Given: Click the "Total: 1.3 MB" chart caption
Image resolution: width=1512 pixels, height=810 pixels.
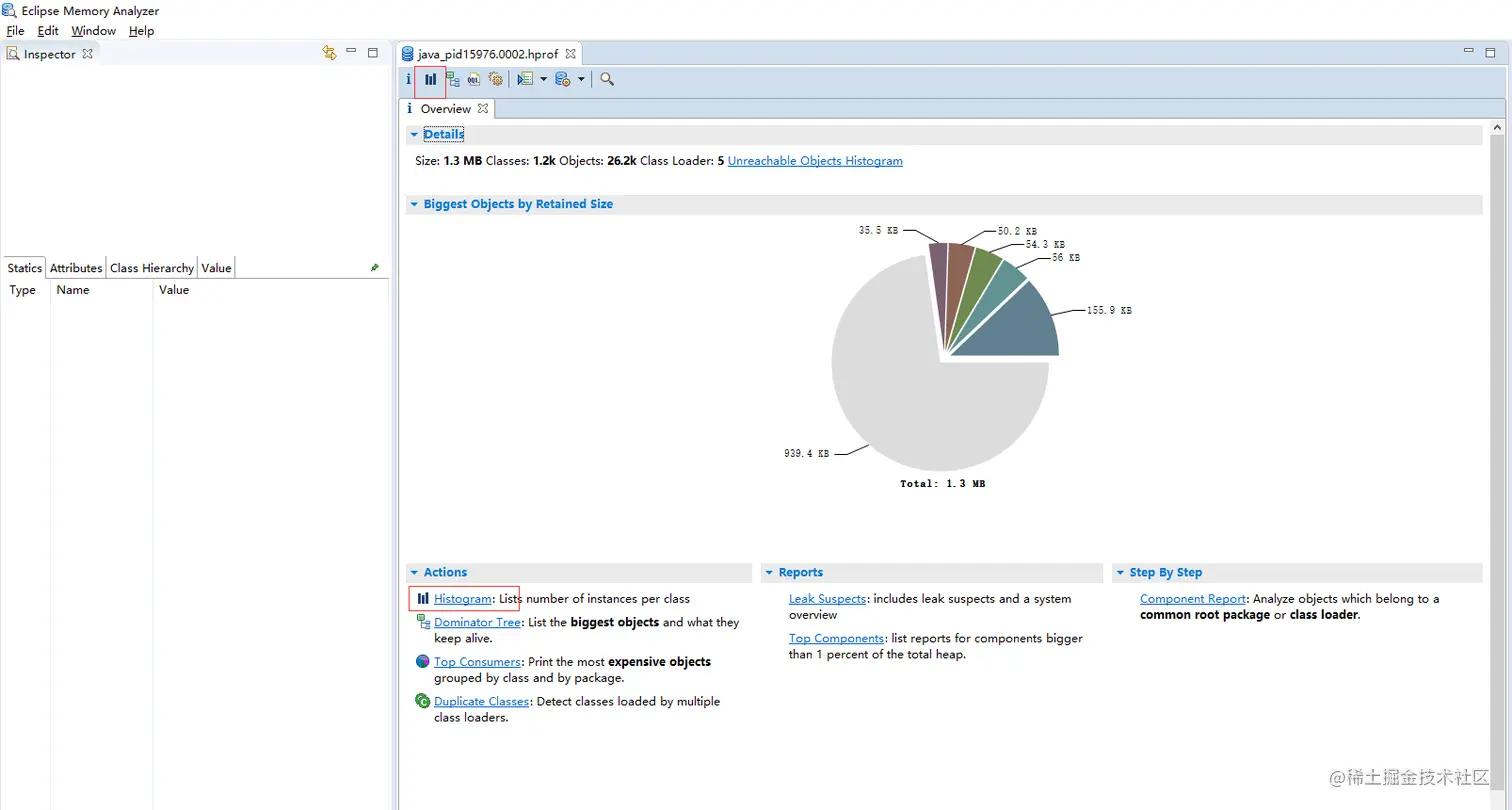Looking at the screenshot, I should coord(943,484).
